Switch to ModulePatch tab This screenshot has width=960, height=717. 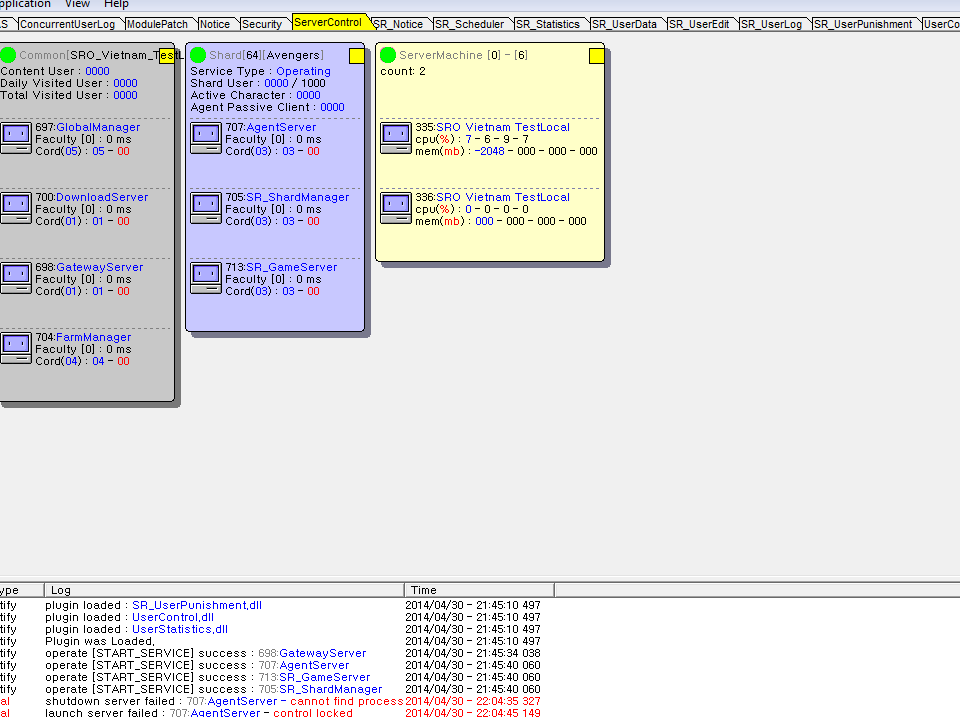157,24
